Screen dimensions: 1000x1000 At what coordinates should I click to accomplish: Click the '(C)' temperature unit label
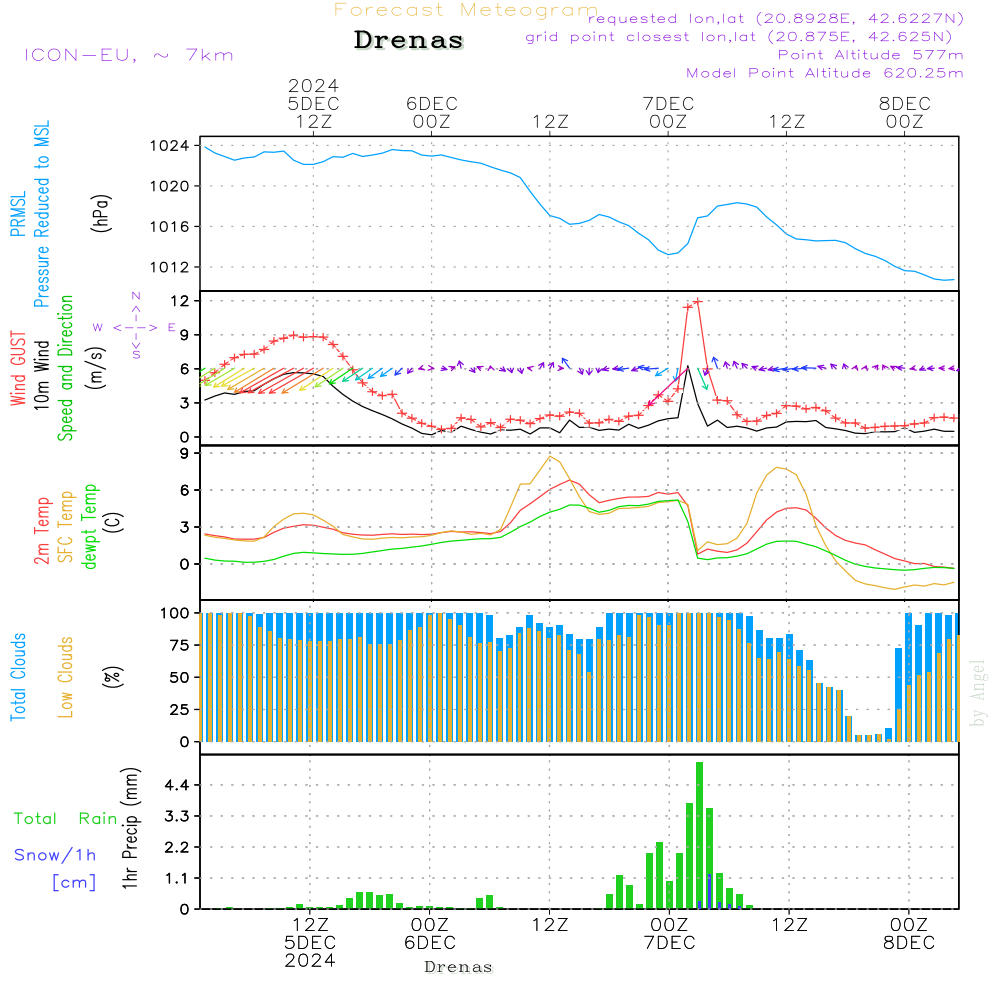coord(114,522)
